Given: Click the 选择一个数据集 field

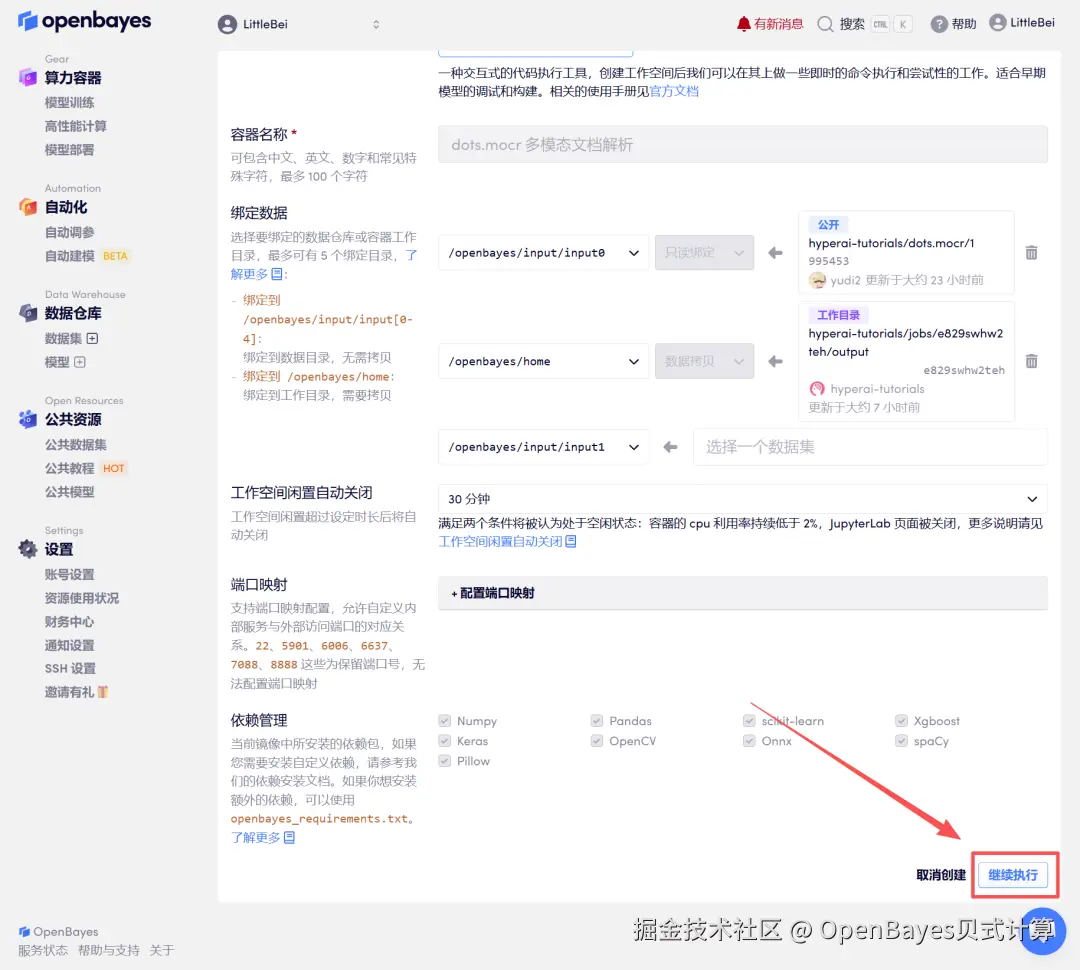Looking at the screenshot, I should click(870, 447).
